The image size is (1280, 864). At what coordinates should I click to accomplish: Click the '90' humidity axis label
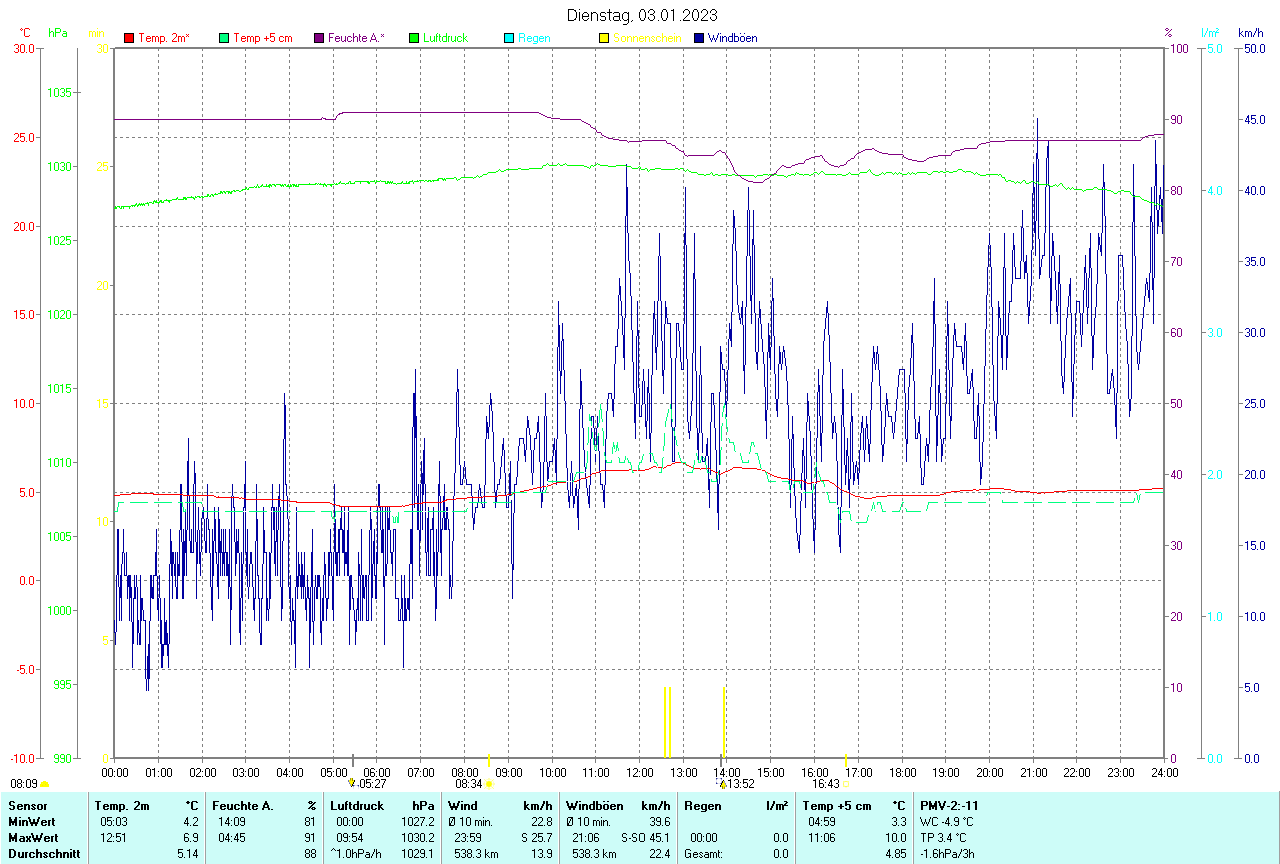point(1177,120)
